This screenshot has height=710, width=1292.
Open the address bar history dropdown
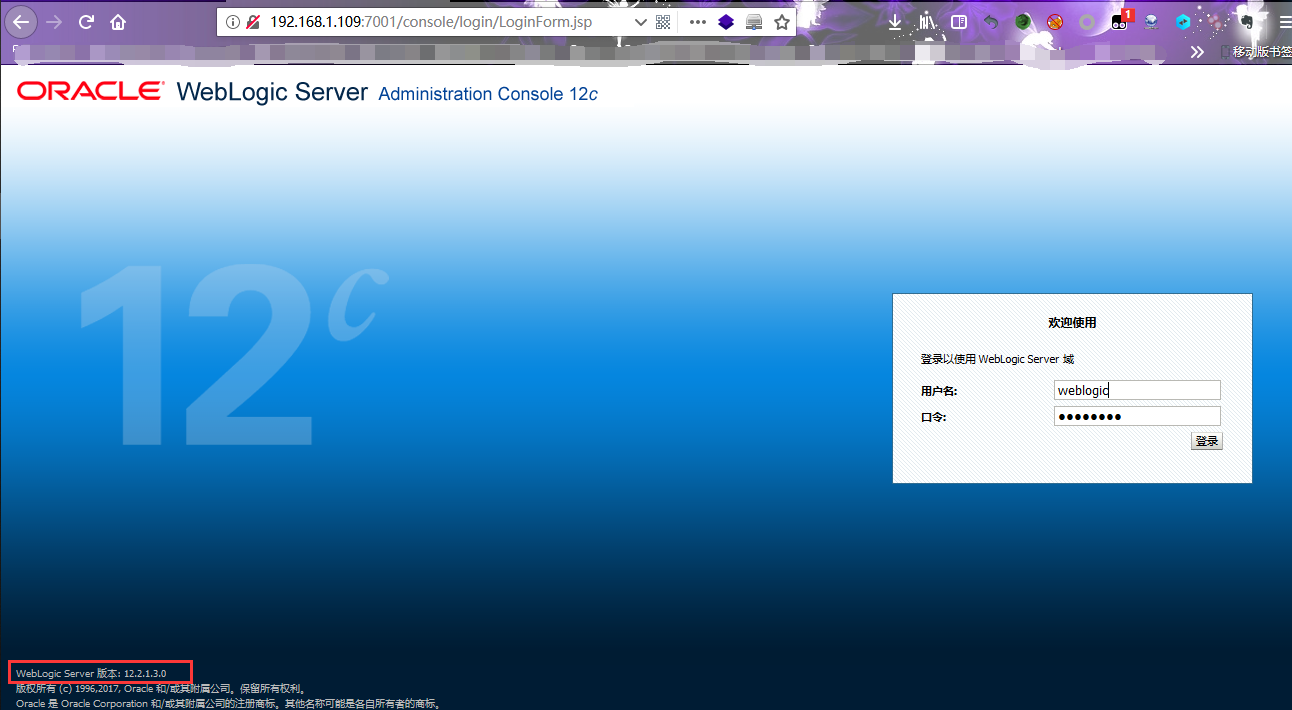coord(641,22)
